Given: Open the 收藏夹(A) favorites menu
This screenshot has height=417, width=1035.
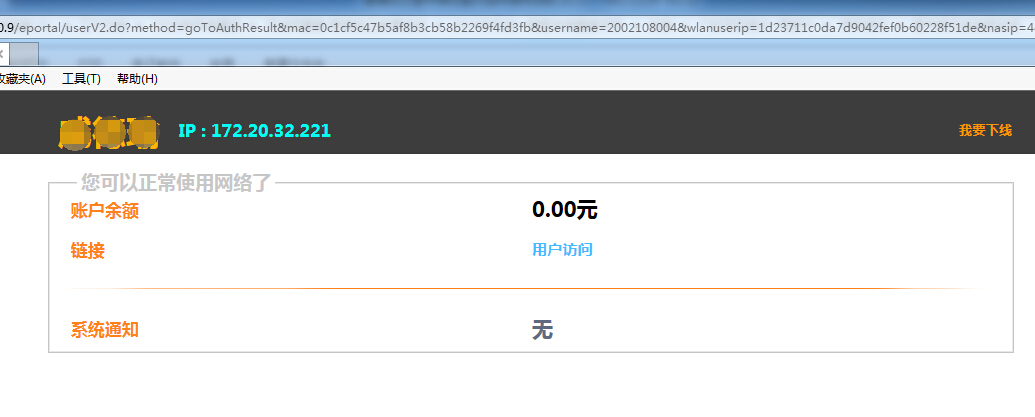Looking at the screenshot, I should (x=22, y=79).
